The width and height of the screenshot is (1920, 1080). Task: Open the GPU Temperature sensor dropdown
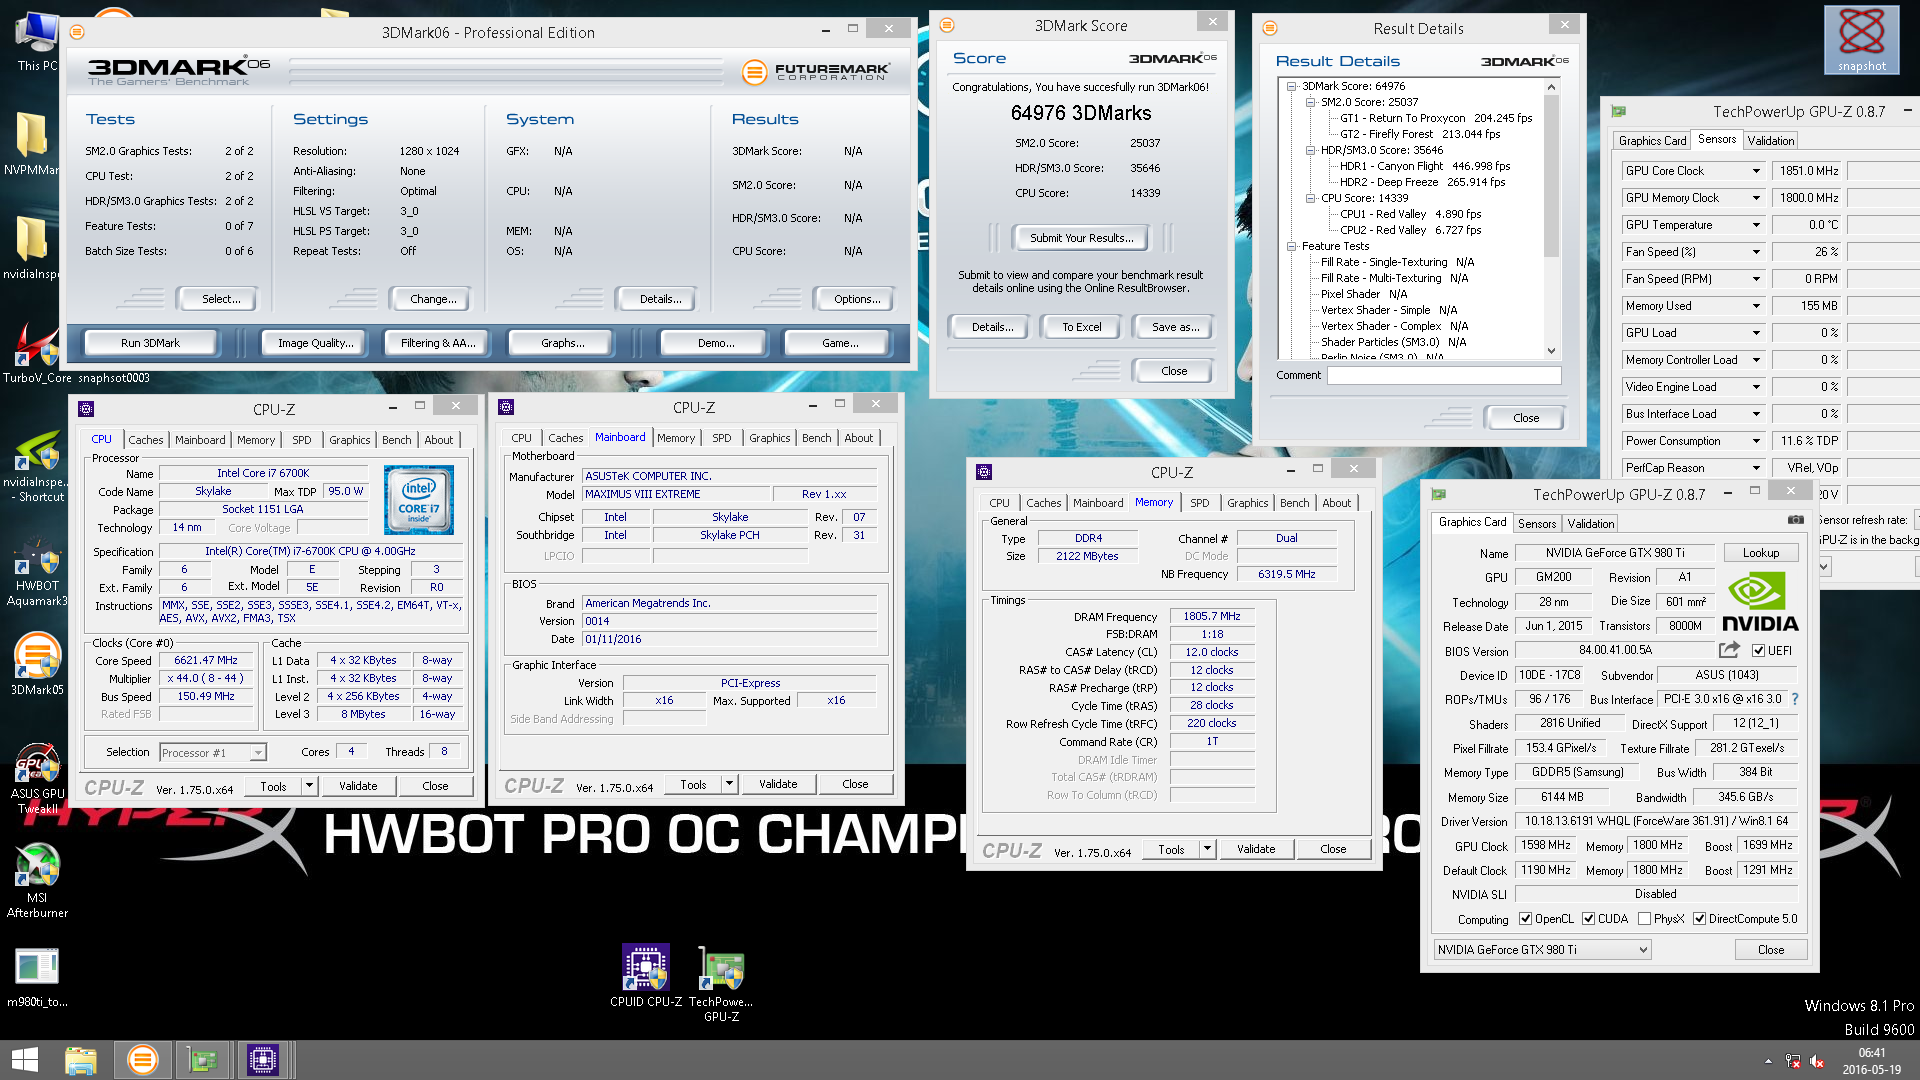[x=1756, y=225]
